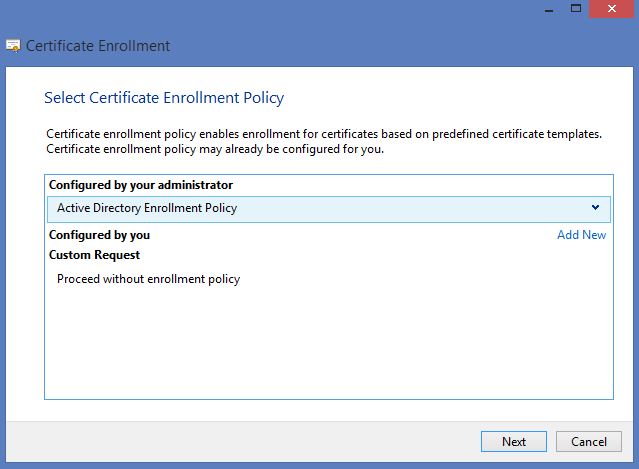Click the Configured by your administrator header
Image resolution: width=639 pixels, height=469 pixels.
tap(140, 185)
